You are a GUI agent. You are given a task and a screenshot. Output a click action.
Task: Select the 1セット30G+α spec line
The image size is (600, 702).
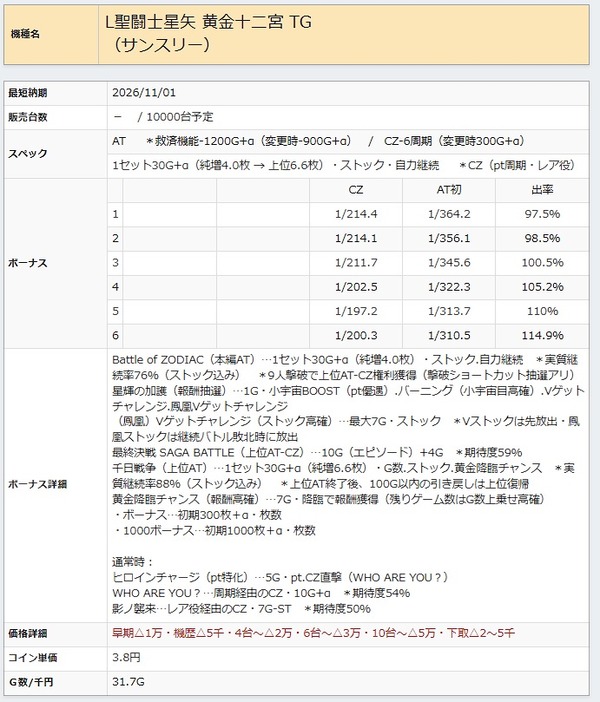[344, 165]
